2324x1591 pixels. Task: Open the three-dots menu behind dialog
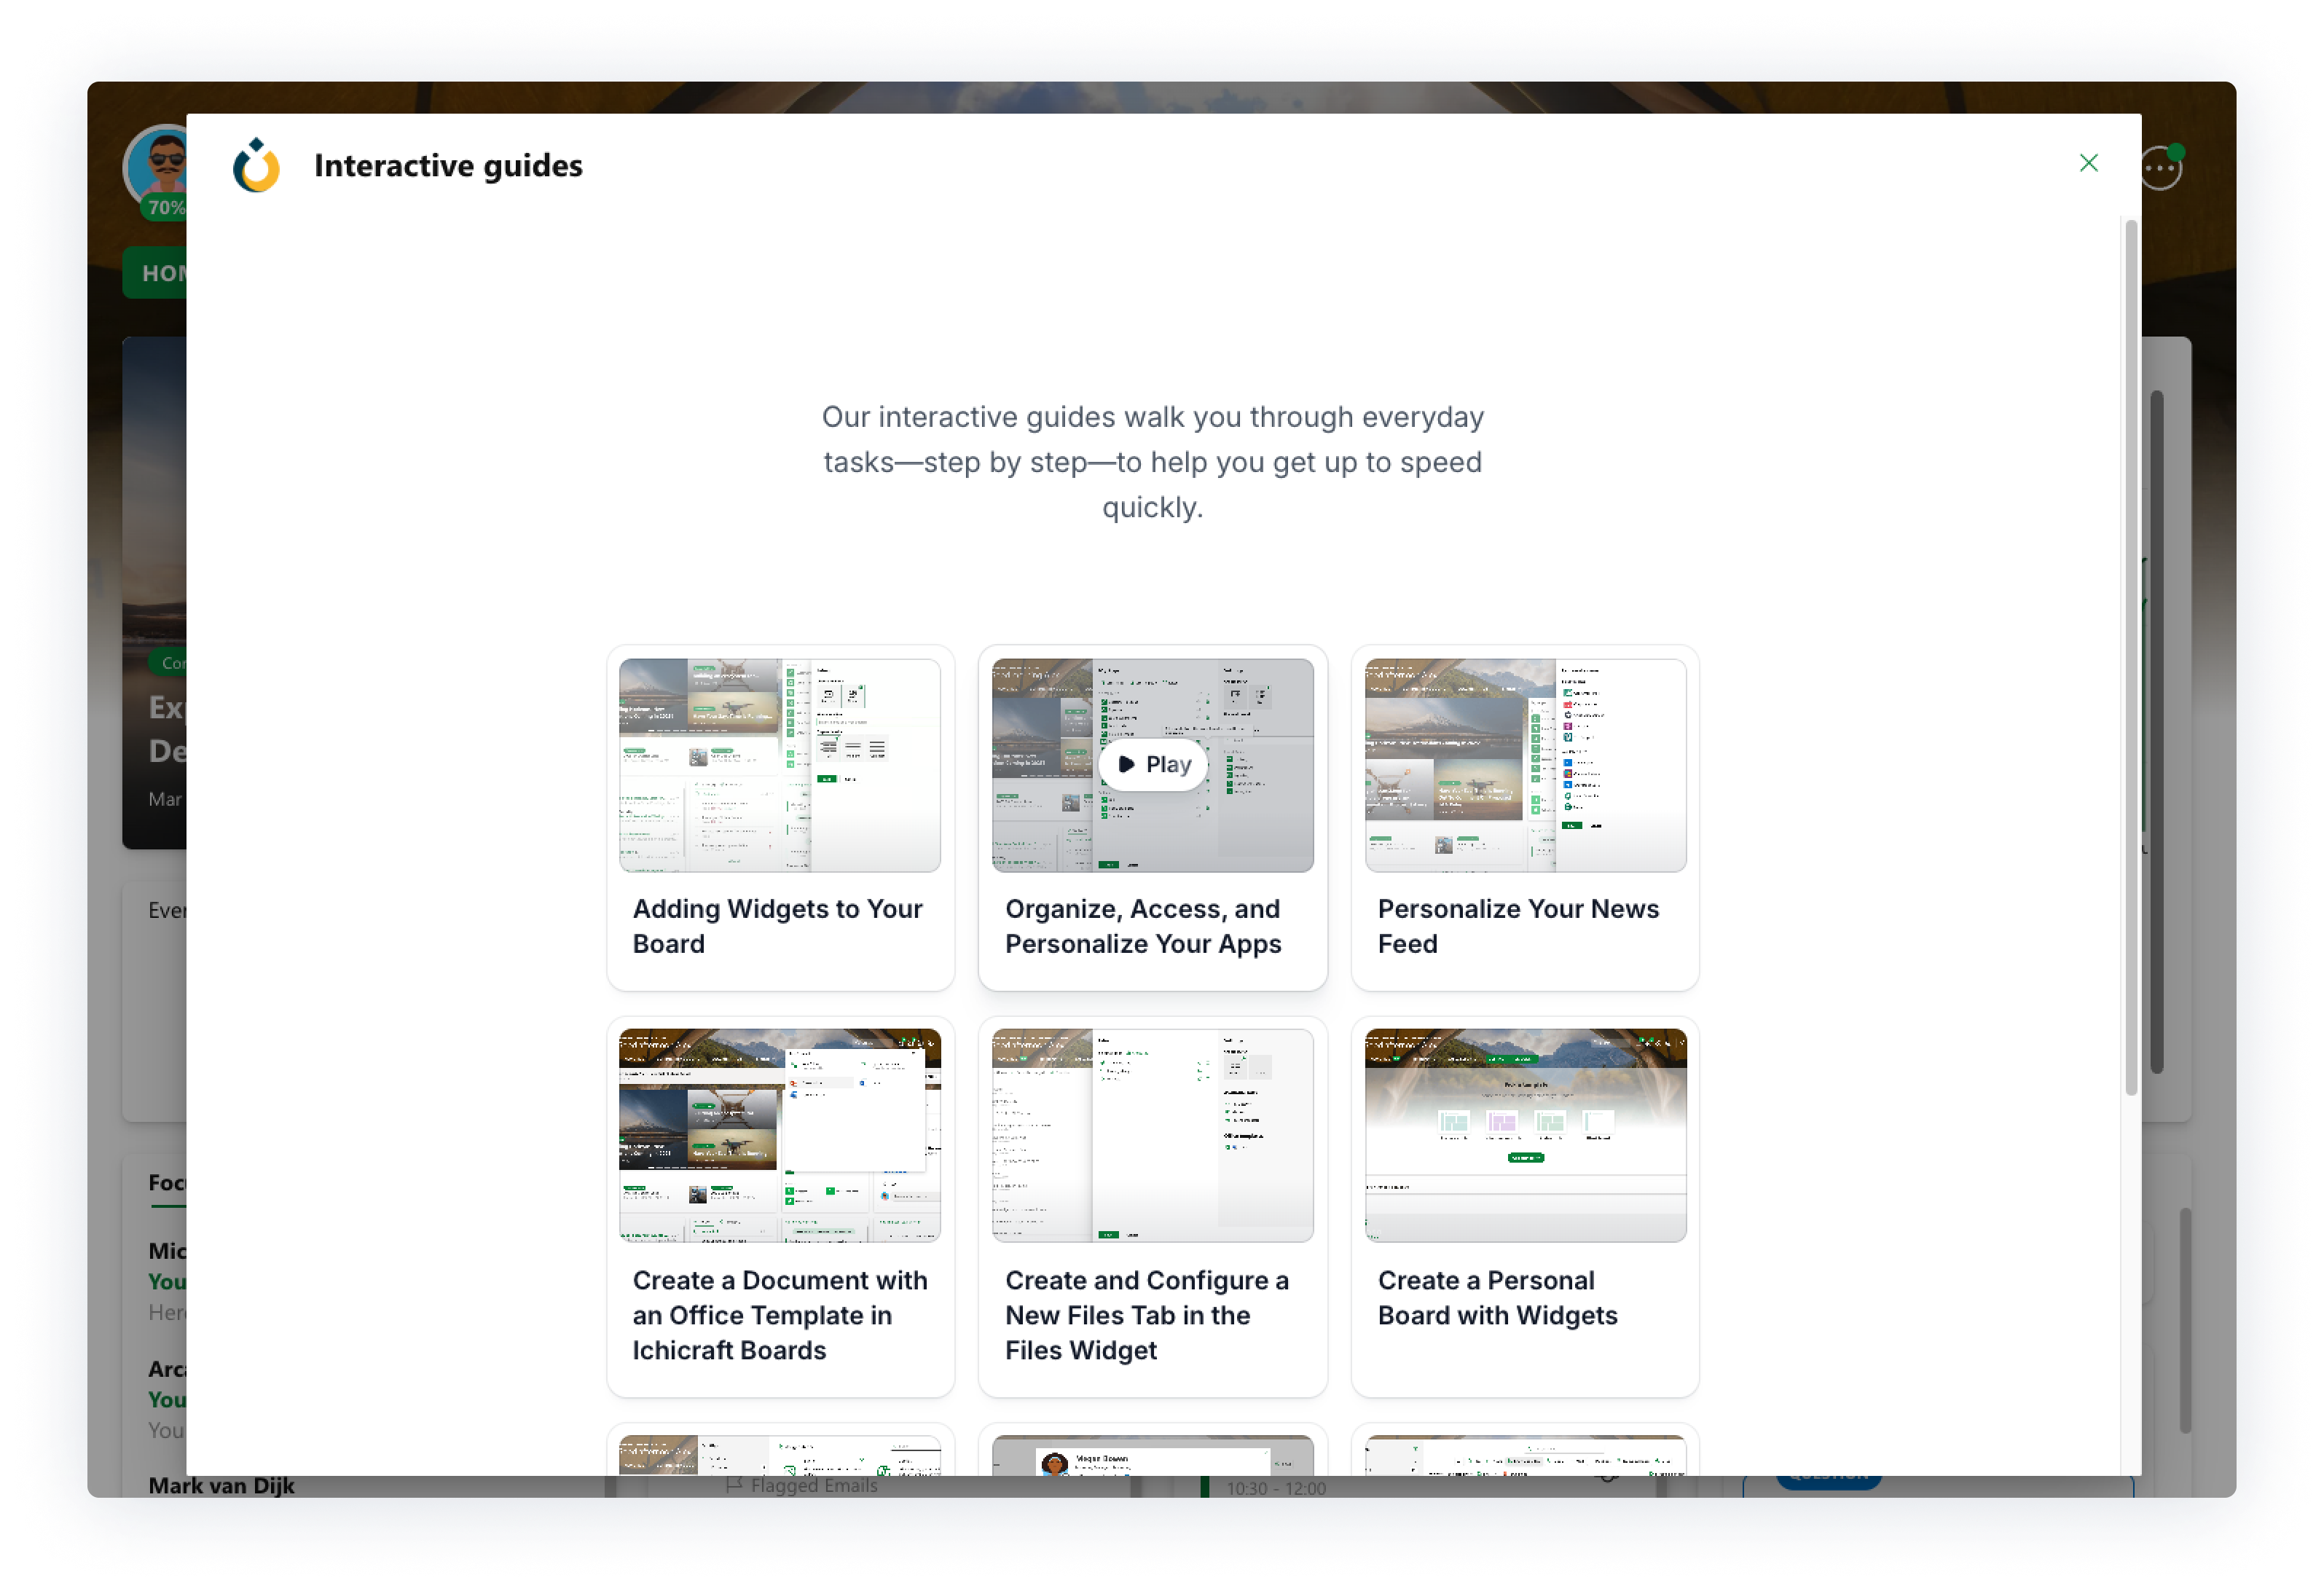(2161, 168)
